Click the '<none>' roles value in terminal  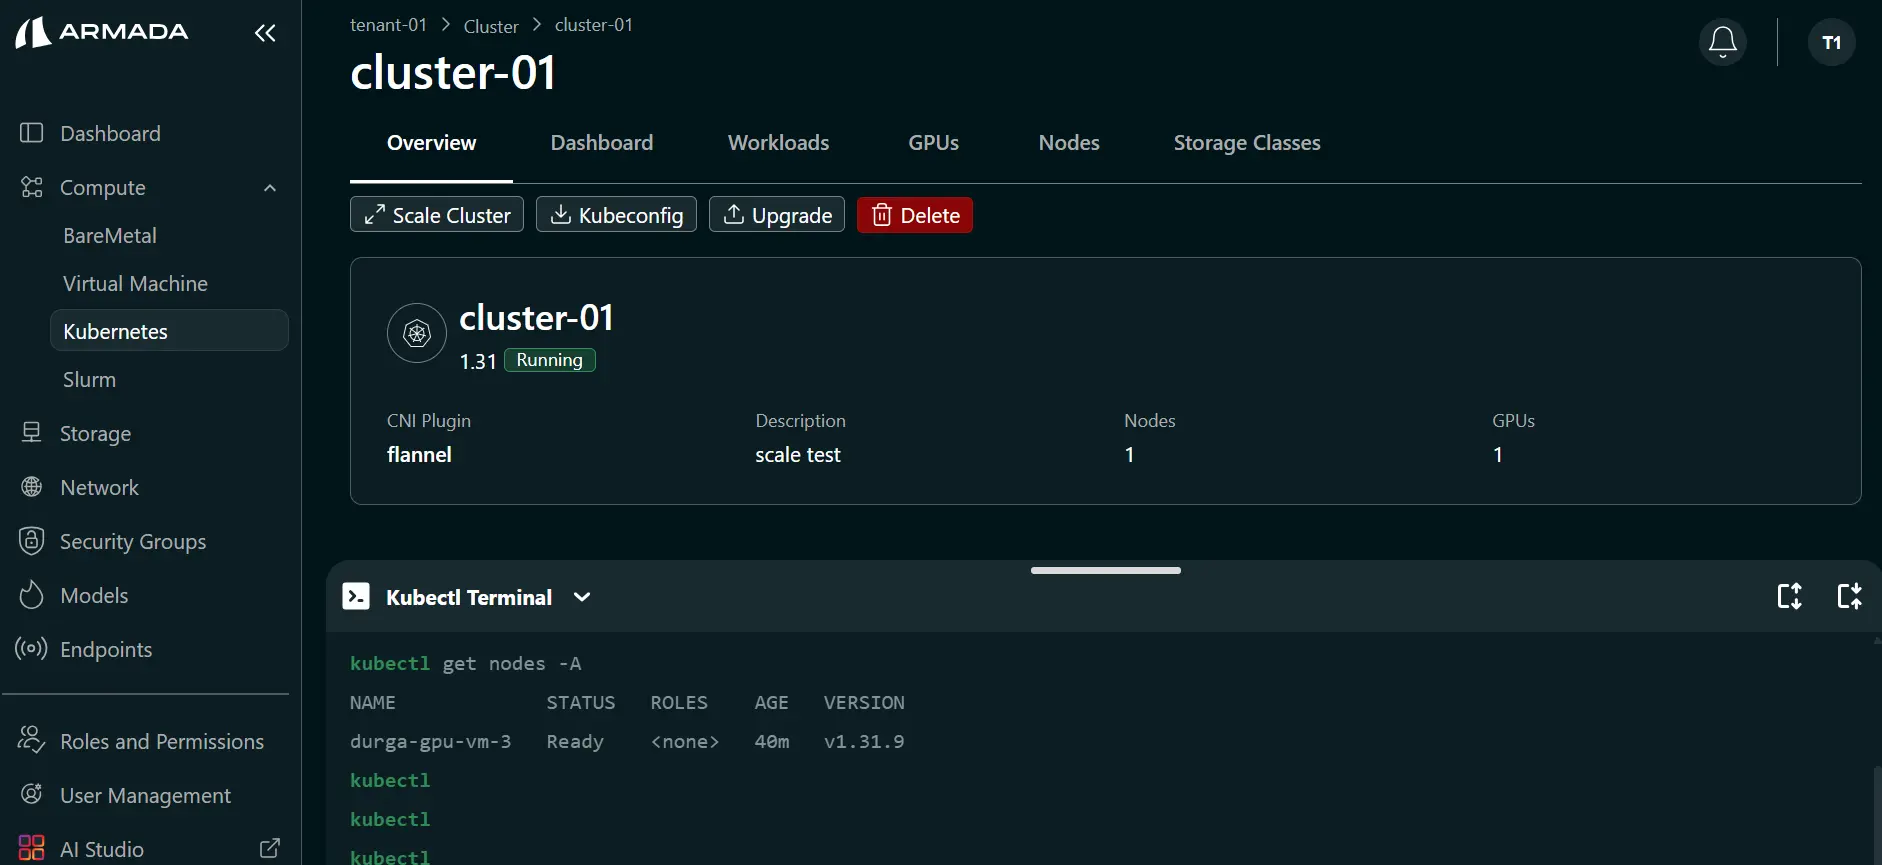(x=685, y=741)
